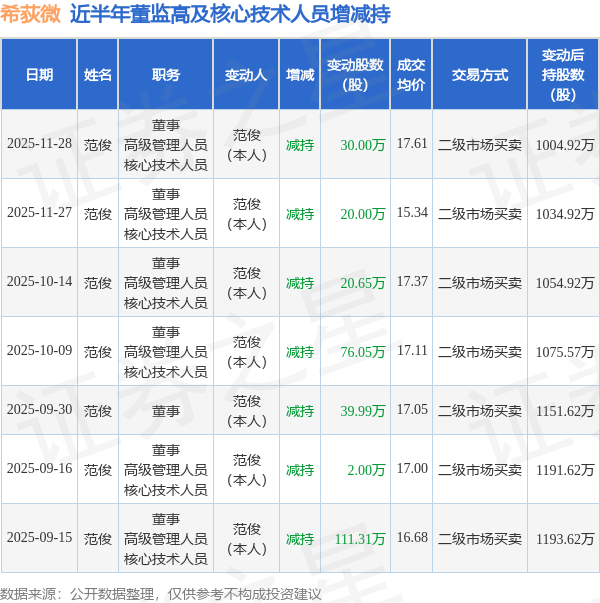600x603 pixels.
Task: Click the 变动后持股数(股) column header
Action: click(563, 75)
